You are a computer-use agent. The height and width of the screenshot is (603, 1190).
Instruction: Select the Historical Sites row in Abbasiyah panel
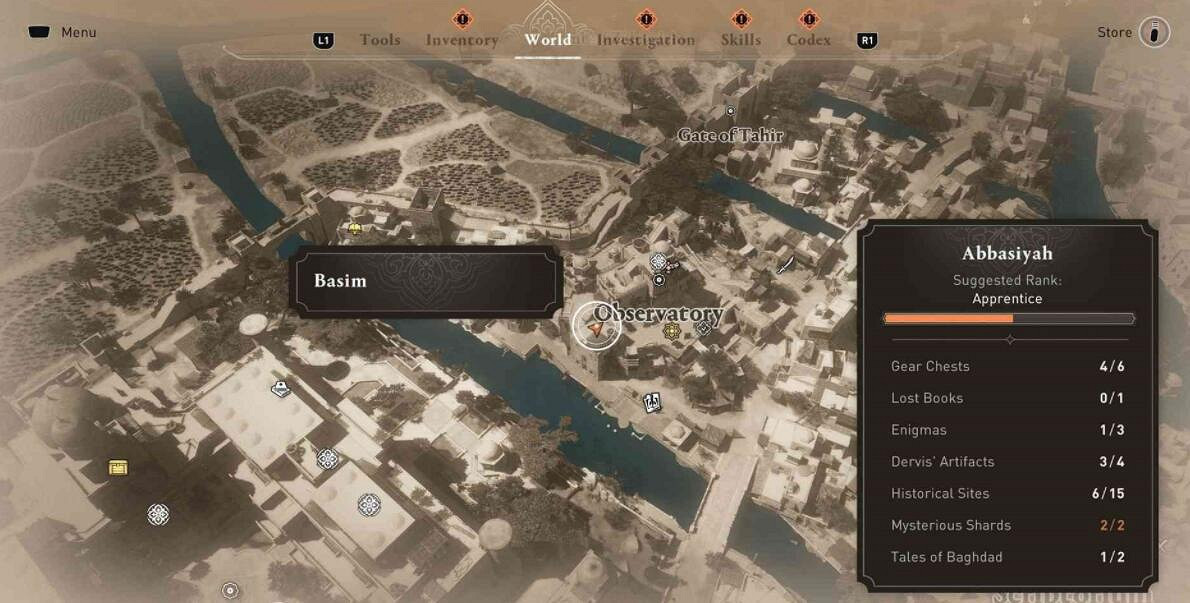click(x=1008, y=493)
